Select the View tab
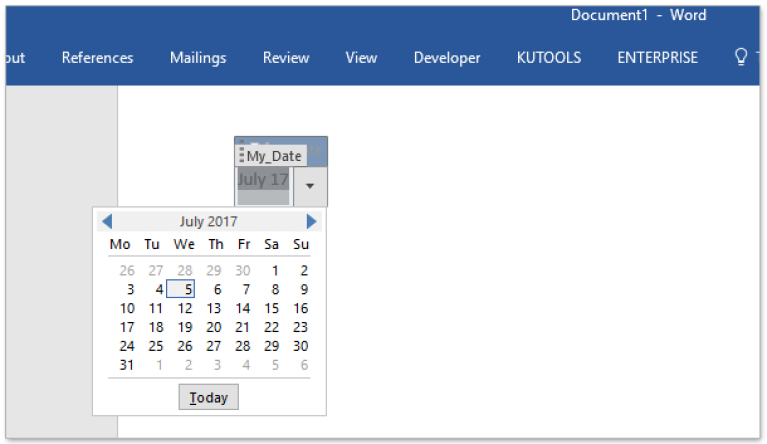The height and width of the screenshot is (444, 767). 361,58
